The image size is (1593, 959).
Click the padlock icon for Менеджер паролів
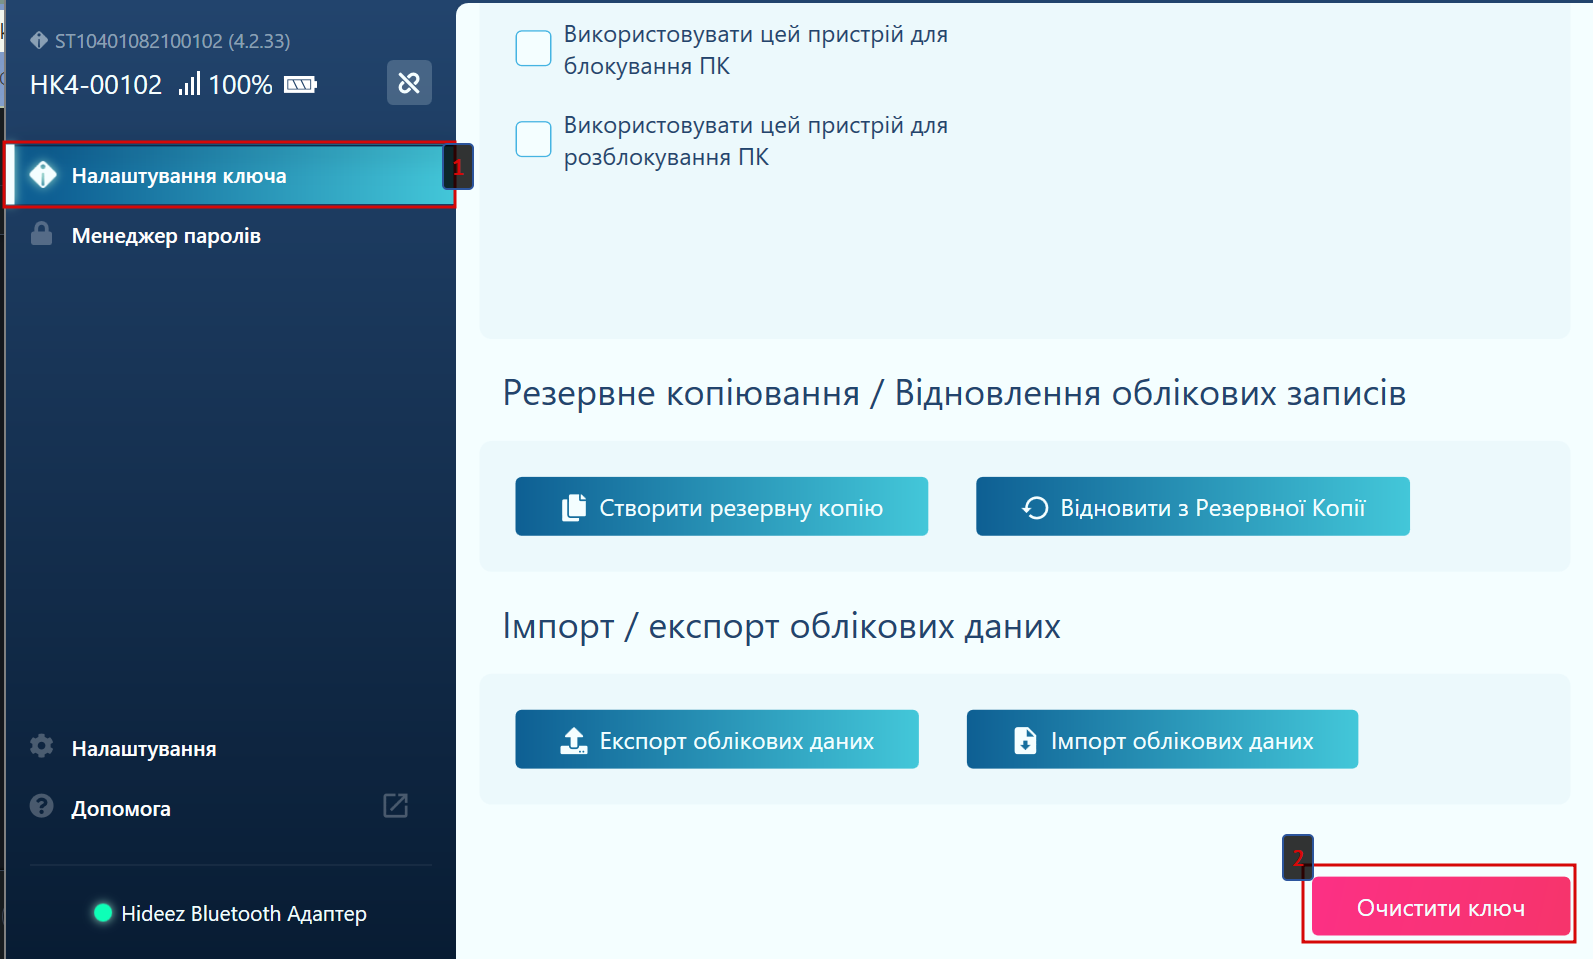[41, 234]
